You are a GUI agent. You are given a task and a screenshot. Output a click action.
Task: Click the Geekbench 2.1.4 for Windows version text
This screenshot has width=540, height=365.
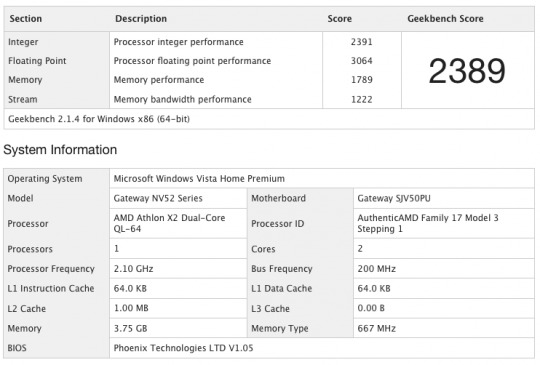click(x=99, y=119)
